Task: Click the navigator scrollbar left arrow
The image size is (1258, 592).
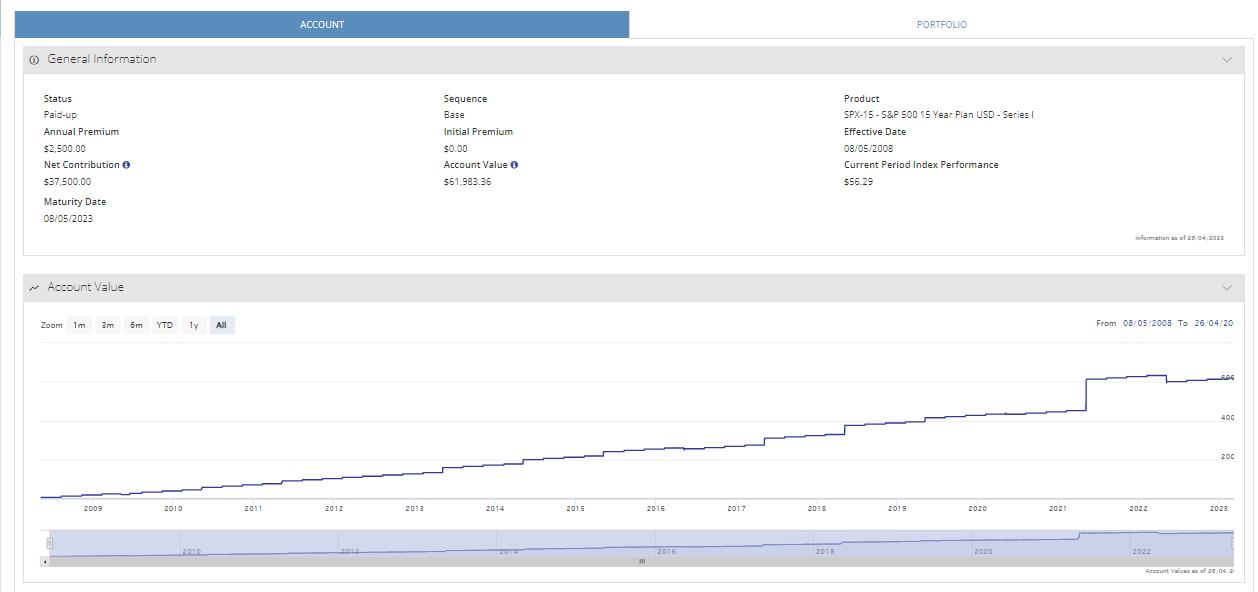Action: coord(44,561)
